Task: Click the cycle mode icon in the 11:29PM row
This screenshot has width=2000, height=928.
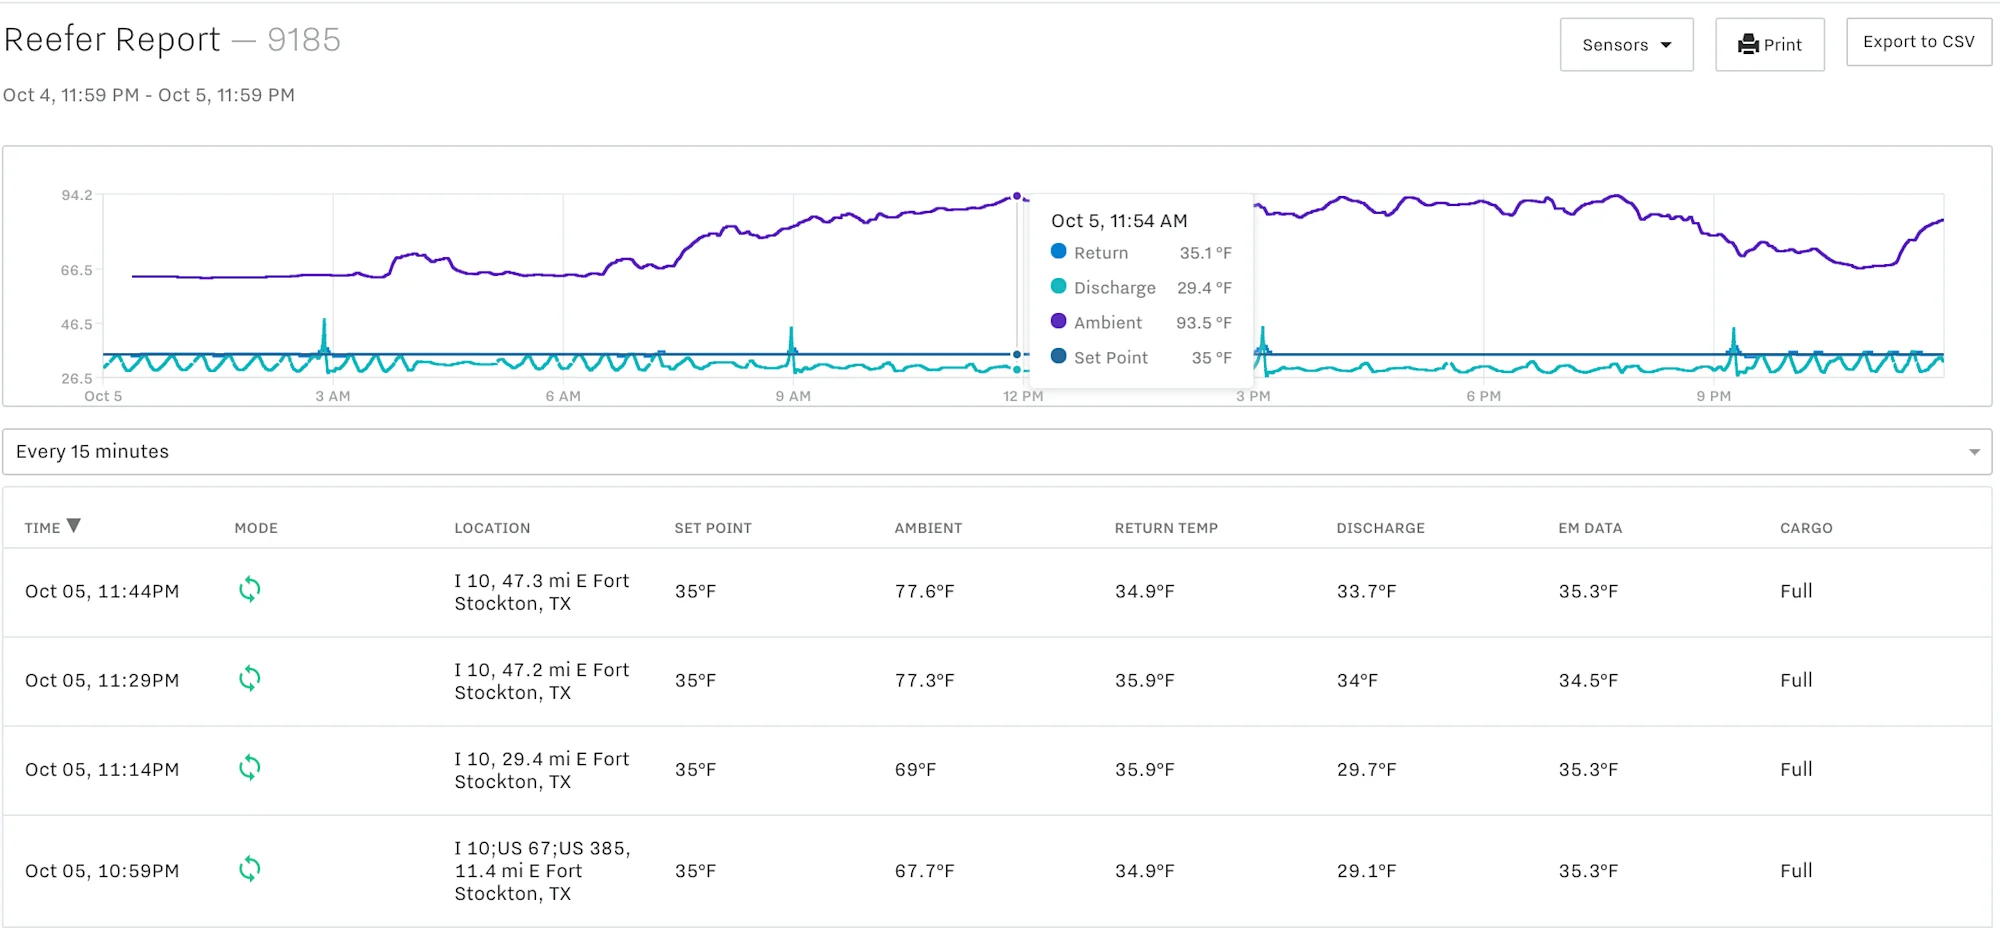Action: [x=250, y=679]
